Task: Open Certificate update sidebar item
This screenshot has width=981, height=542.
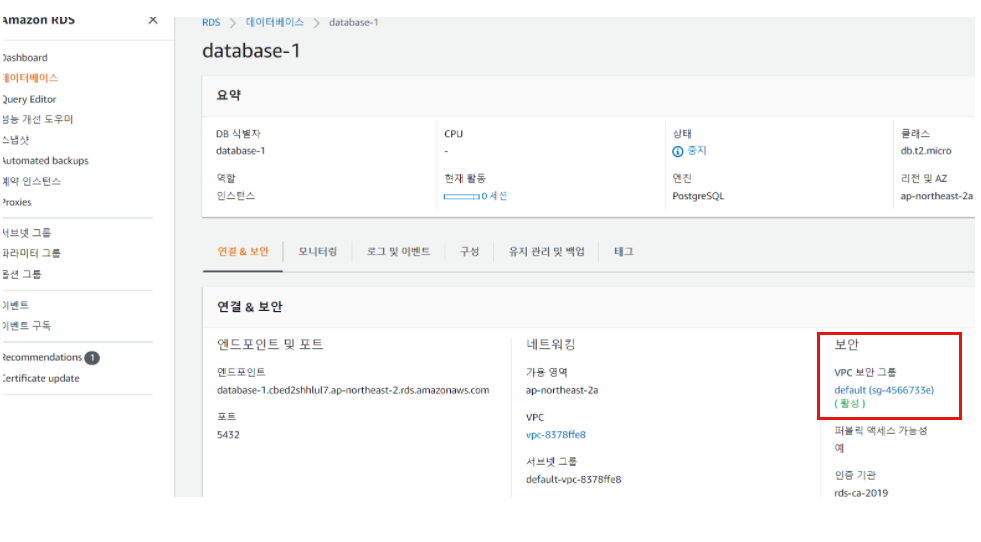Action: click(41, 378)
